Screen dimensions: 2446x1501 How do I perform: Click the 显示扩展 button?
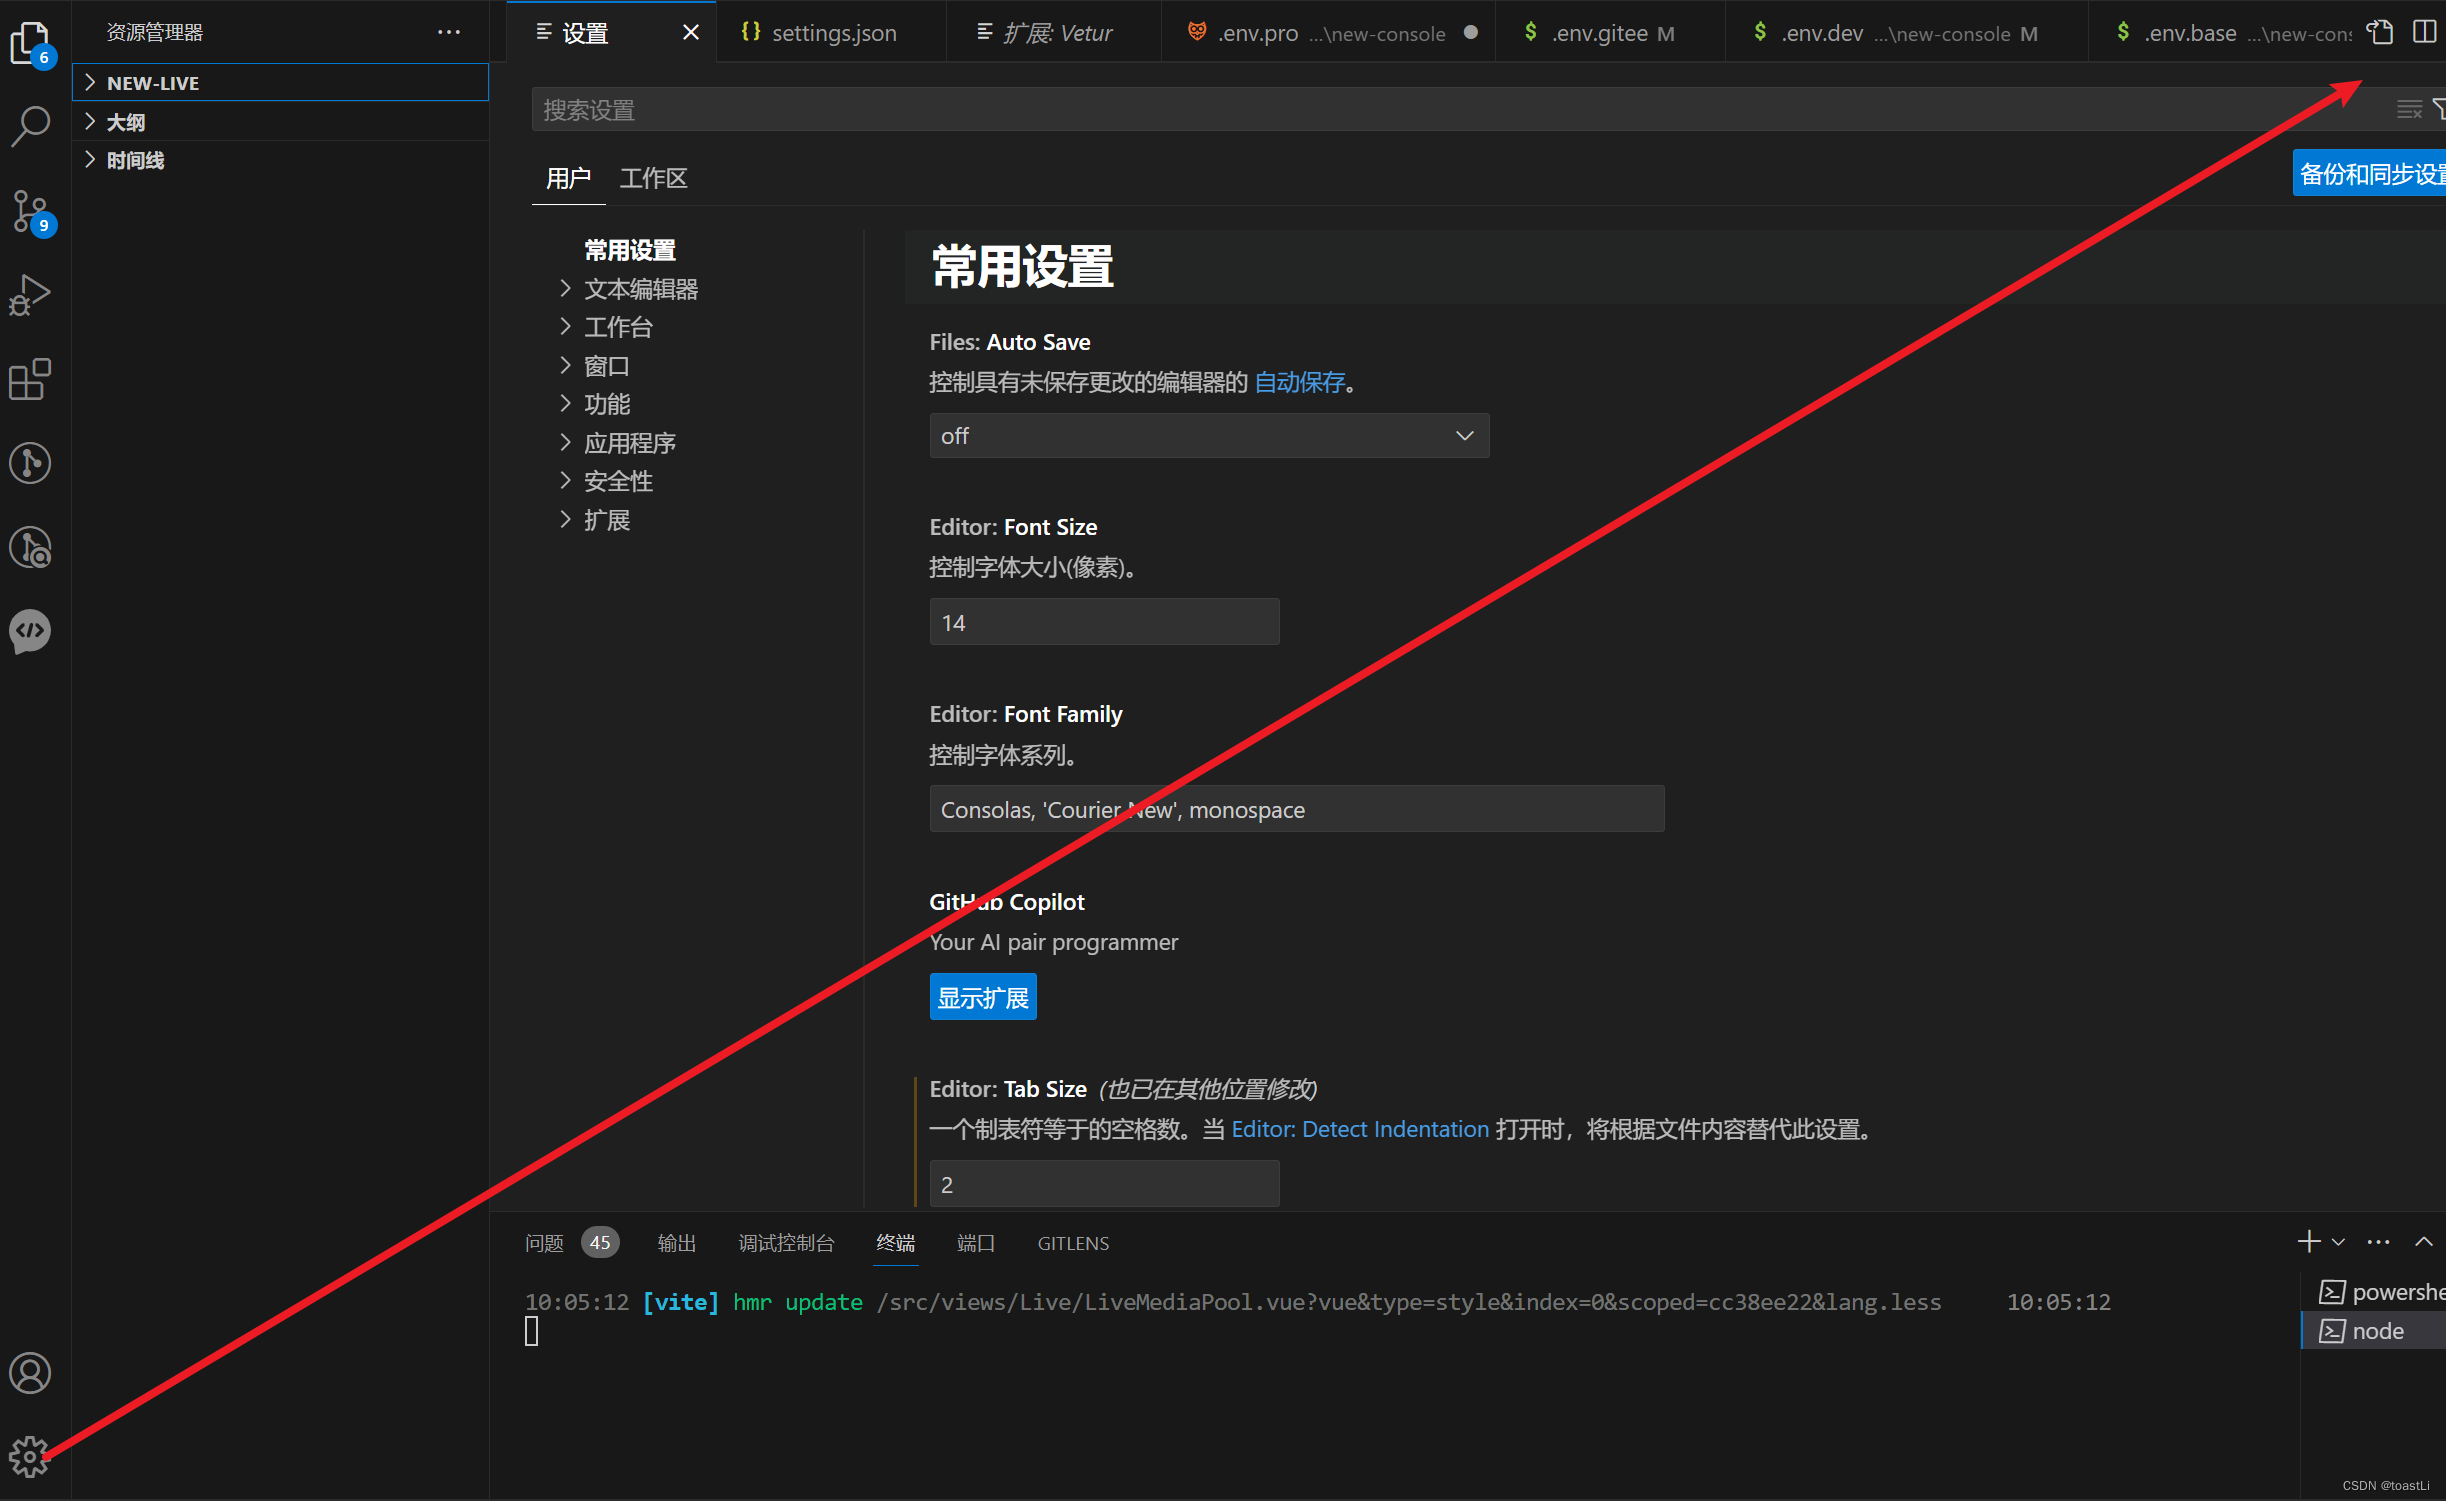click(982, 997)
